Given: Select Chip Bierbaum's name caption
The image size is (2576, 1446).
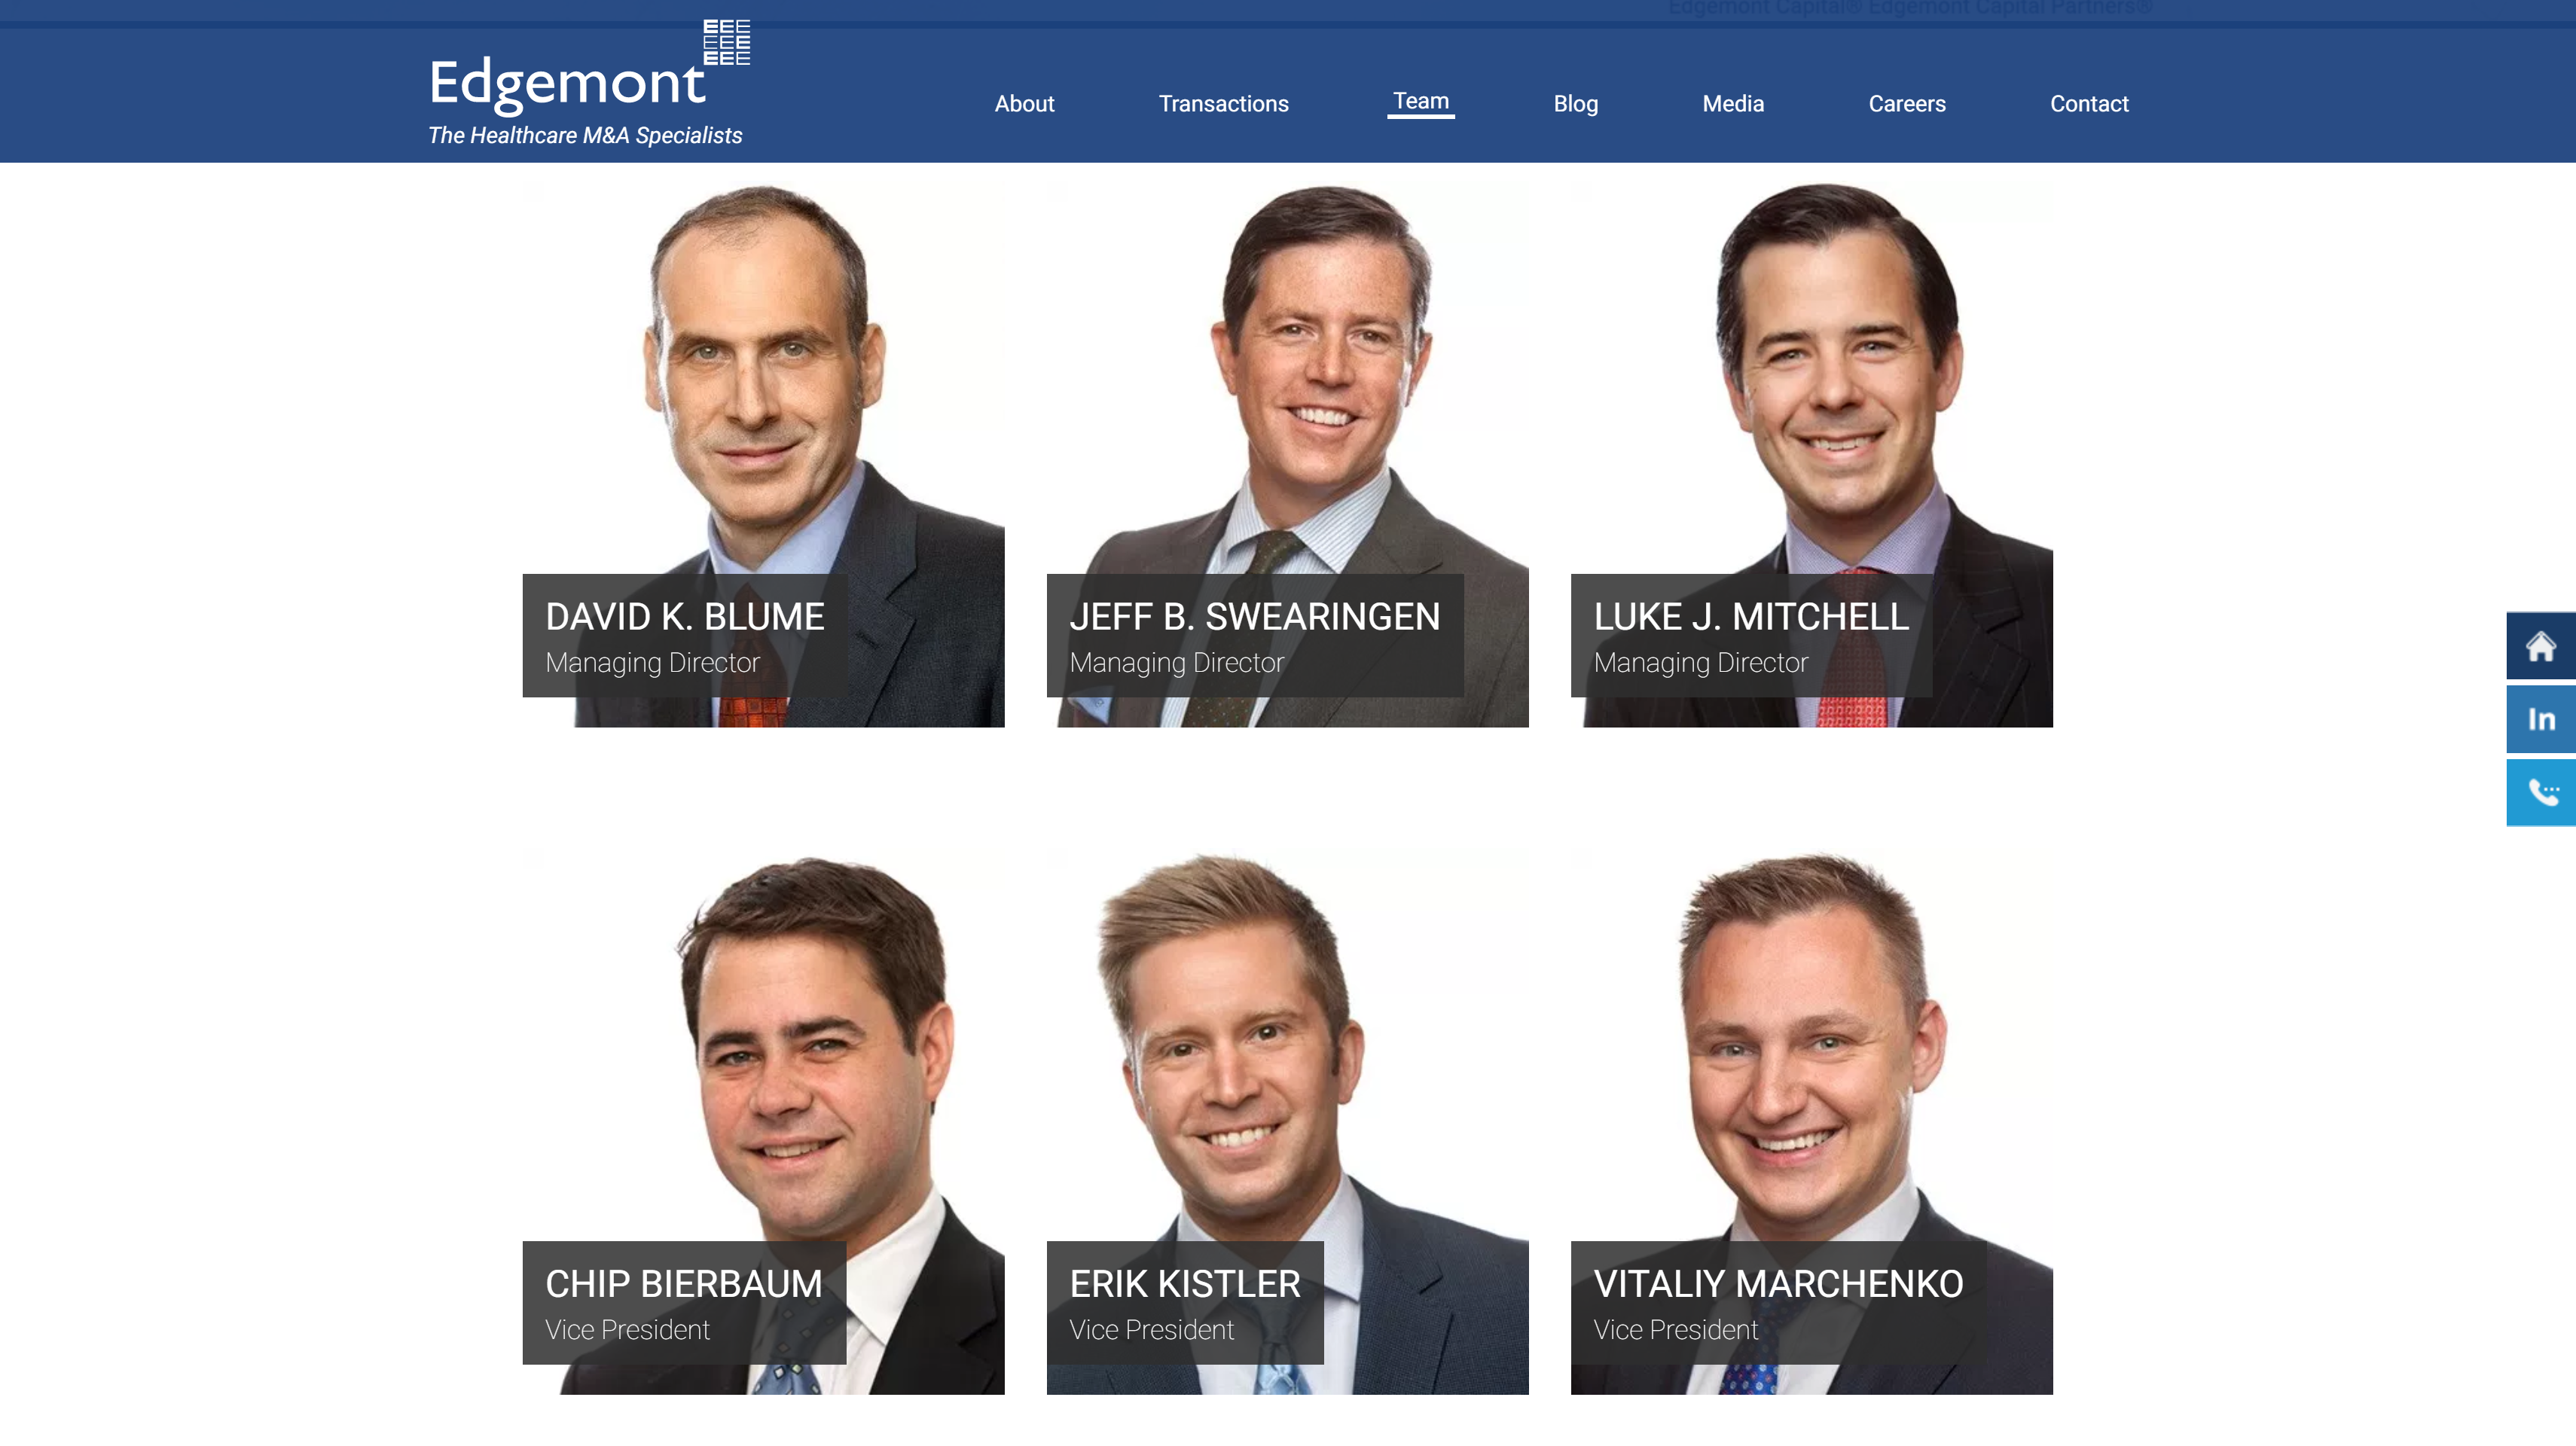Looking at the screenshot, I should [684, 1284].
